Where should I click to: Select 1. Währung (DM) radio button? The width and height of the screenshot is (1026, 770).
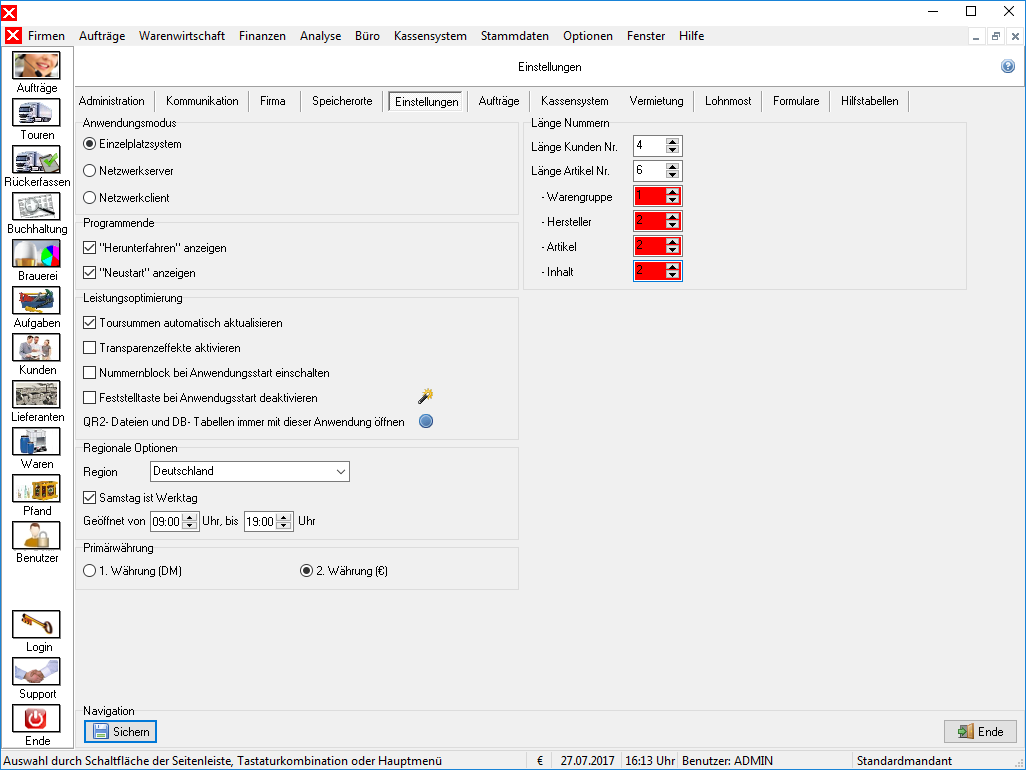pos(90,571)
